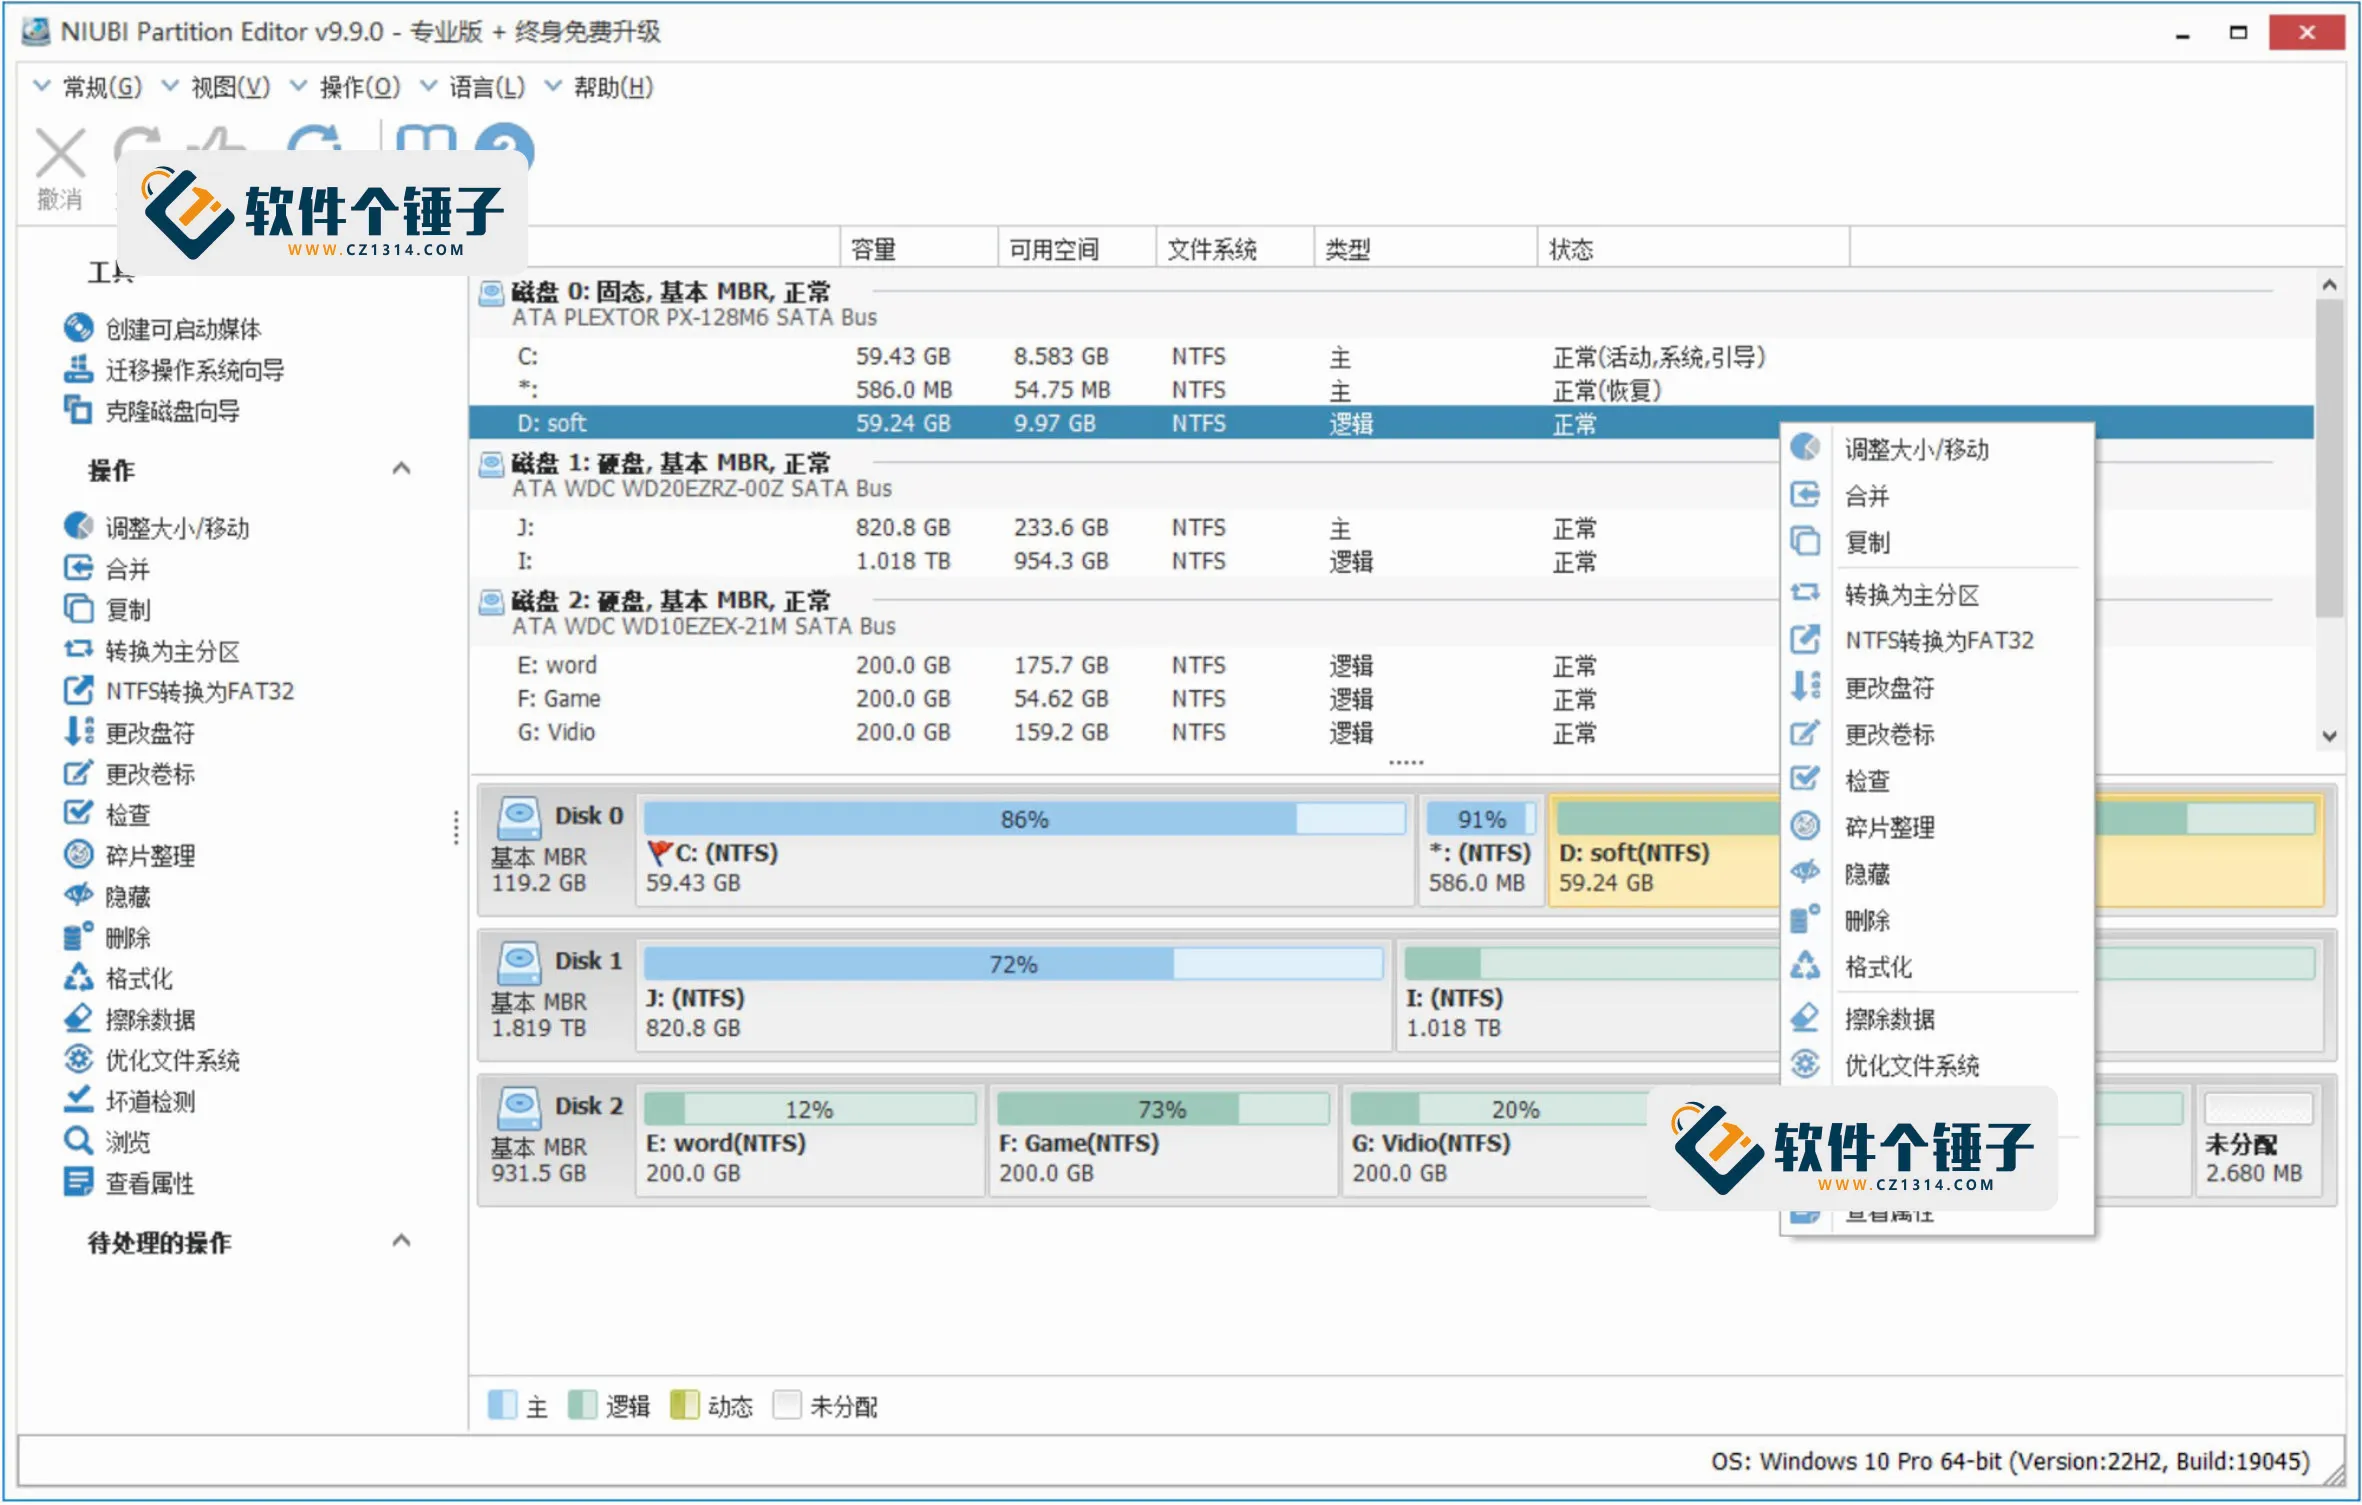Select E: word partition row

click(1122, 666)
